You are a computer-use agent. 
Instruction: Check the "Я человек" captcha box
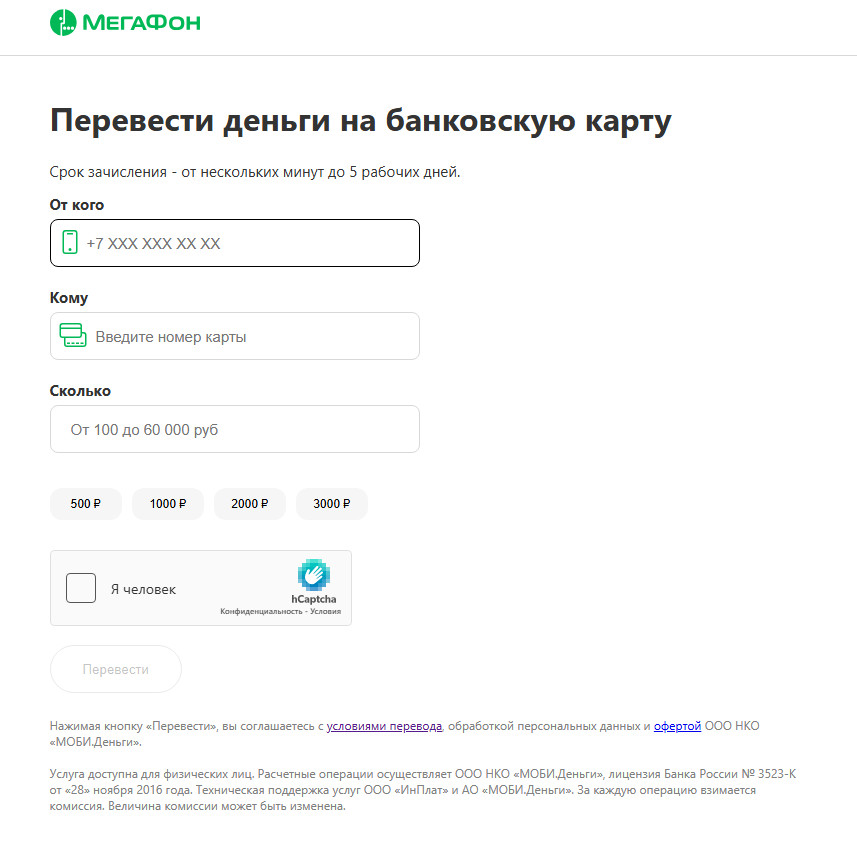click(x=81, y=588)
